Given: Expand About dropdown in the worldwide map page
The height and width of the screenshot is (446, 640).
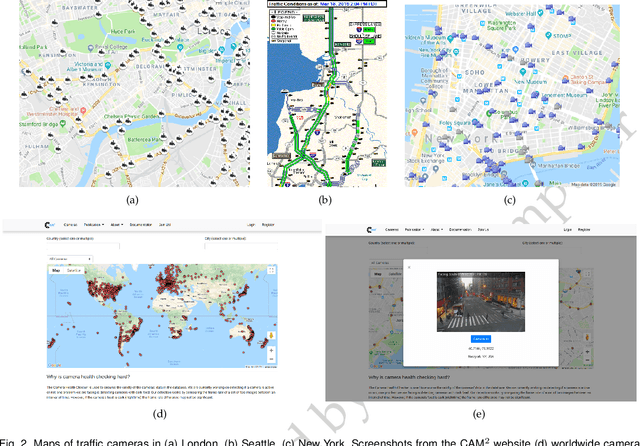Looking at the screenshot, I should [x=117, y=225].
